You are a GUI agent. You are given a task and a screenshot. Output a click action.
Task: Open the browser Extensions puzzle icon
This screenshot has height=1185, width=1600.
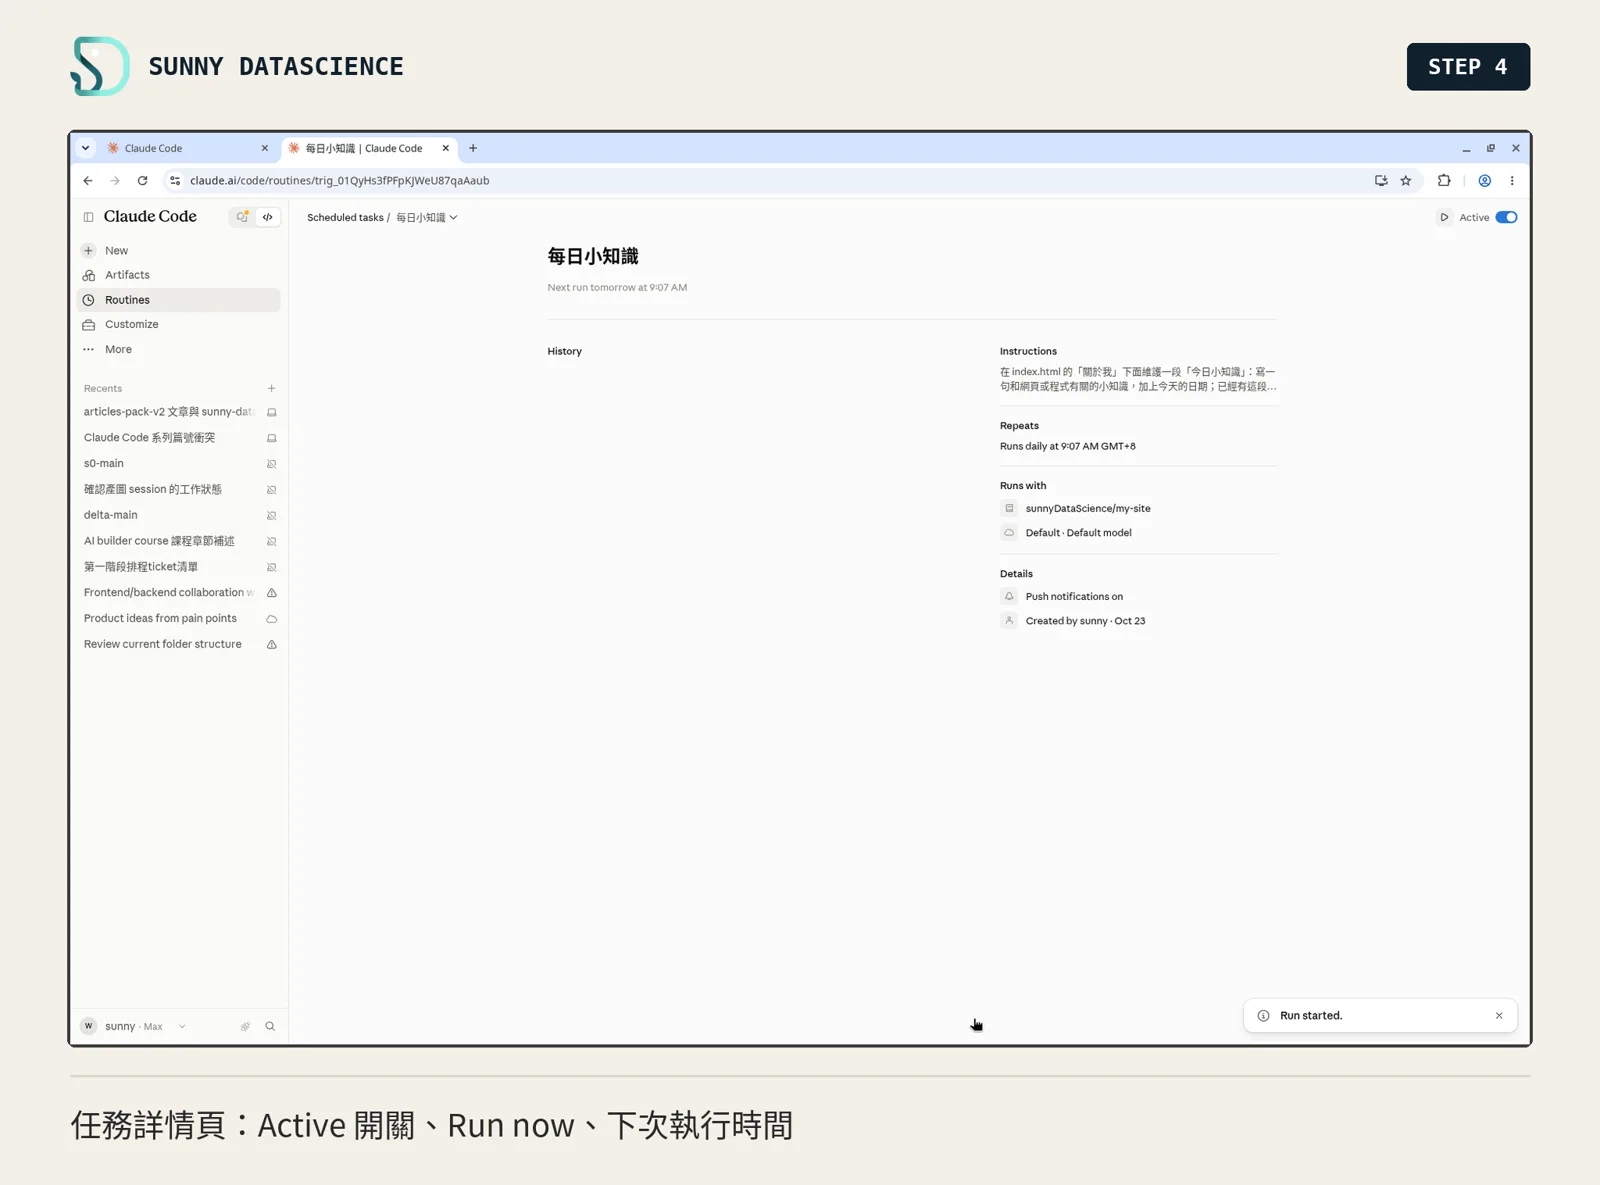(x=1444, y=181)
